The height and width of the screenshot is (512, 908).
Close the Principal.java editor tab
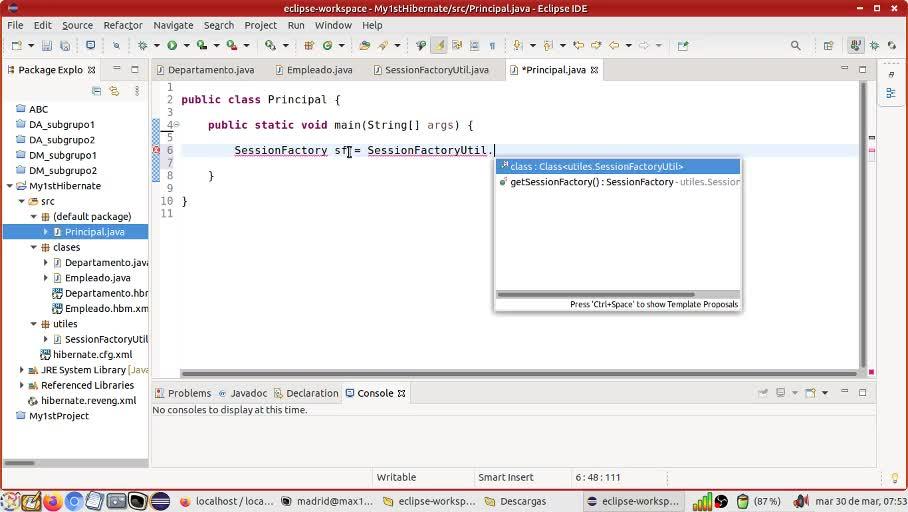[594, 70]
